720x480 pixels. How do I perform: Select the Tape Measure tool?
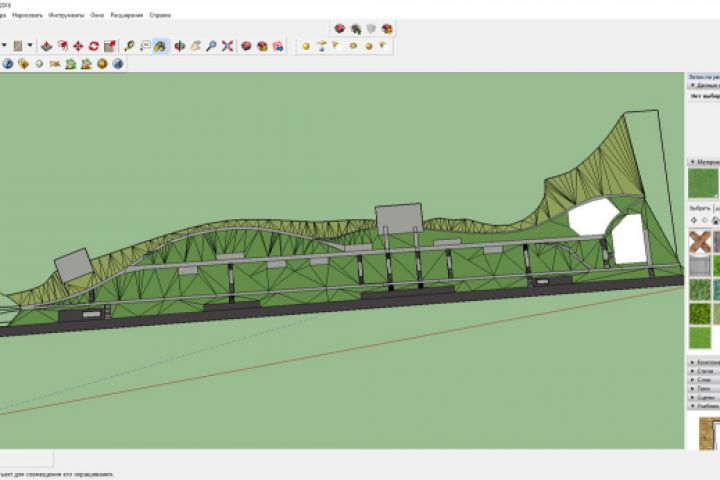[129, 46]
